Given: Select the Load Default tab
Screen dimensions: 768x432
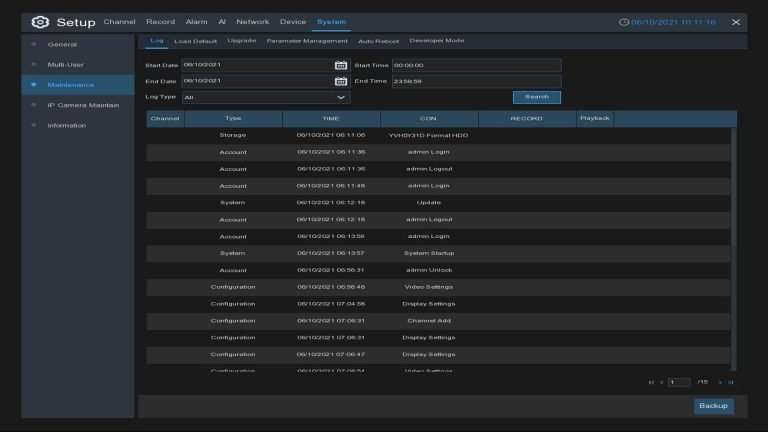Looking at the screenshot, I should 196,41.
